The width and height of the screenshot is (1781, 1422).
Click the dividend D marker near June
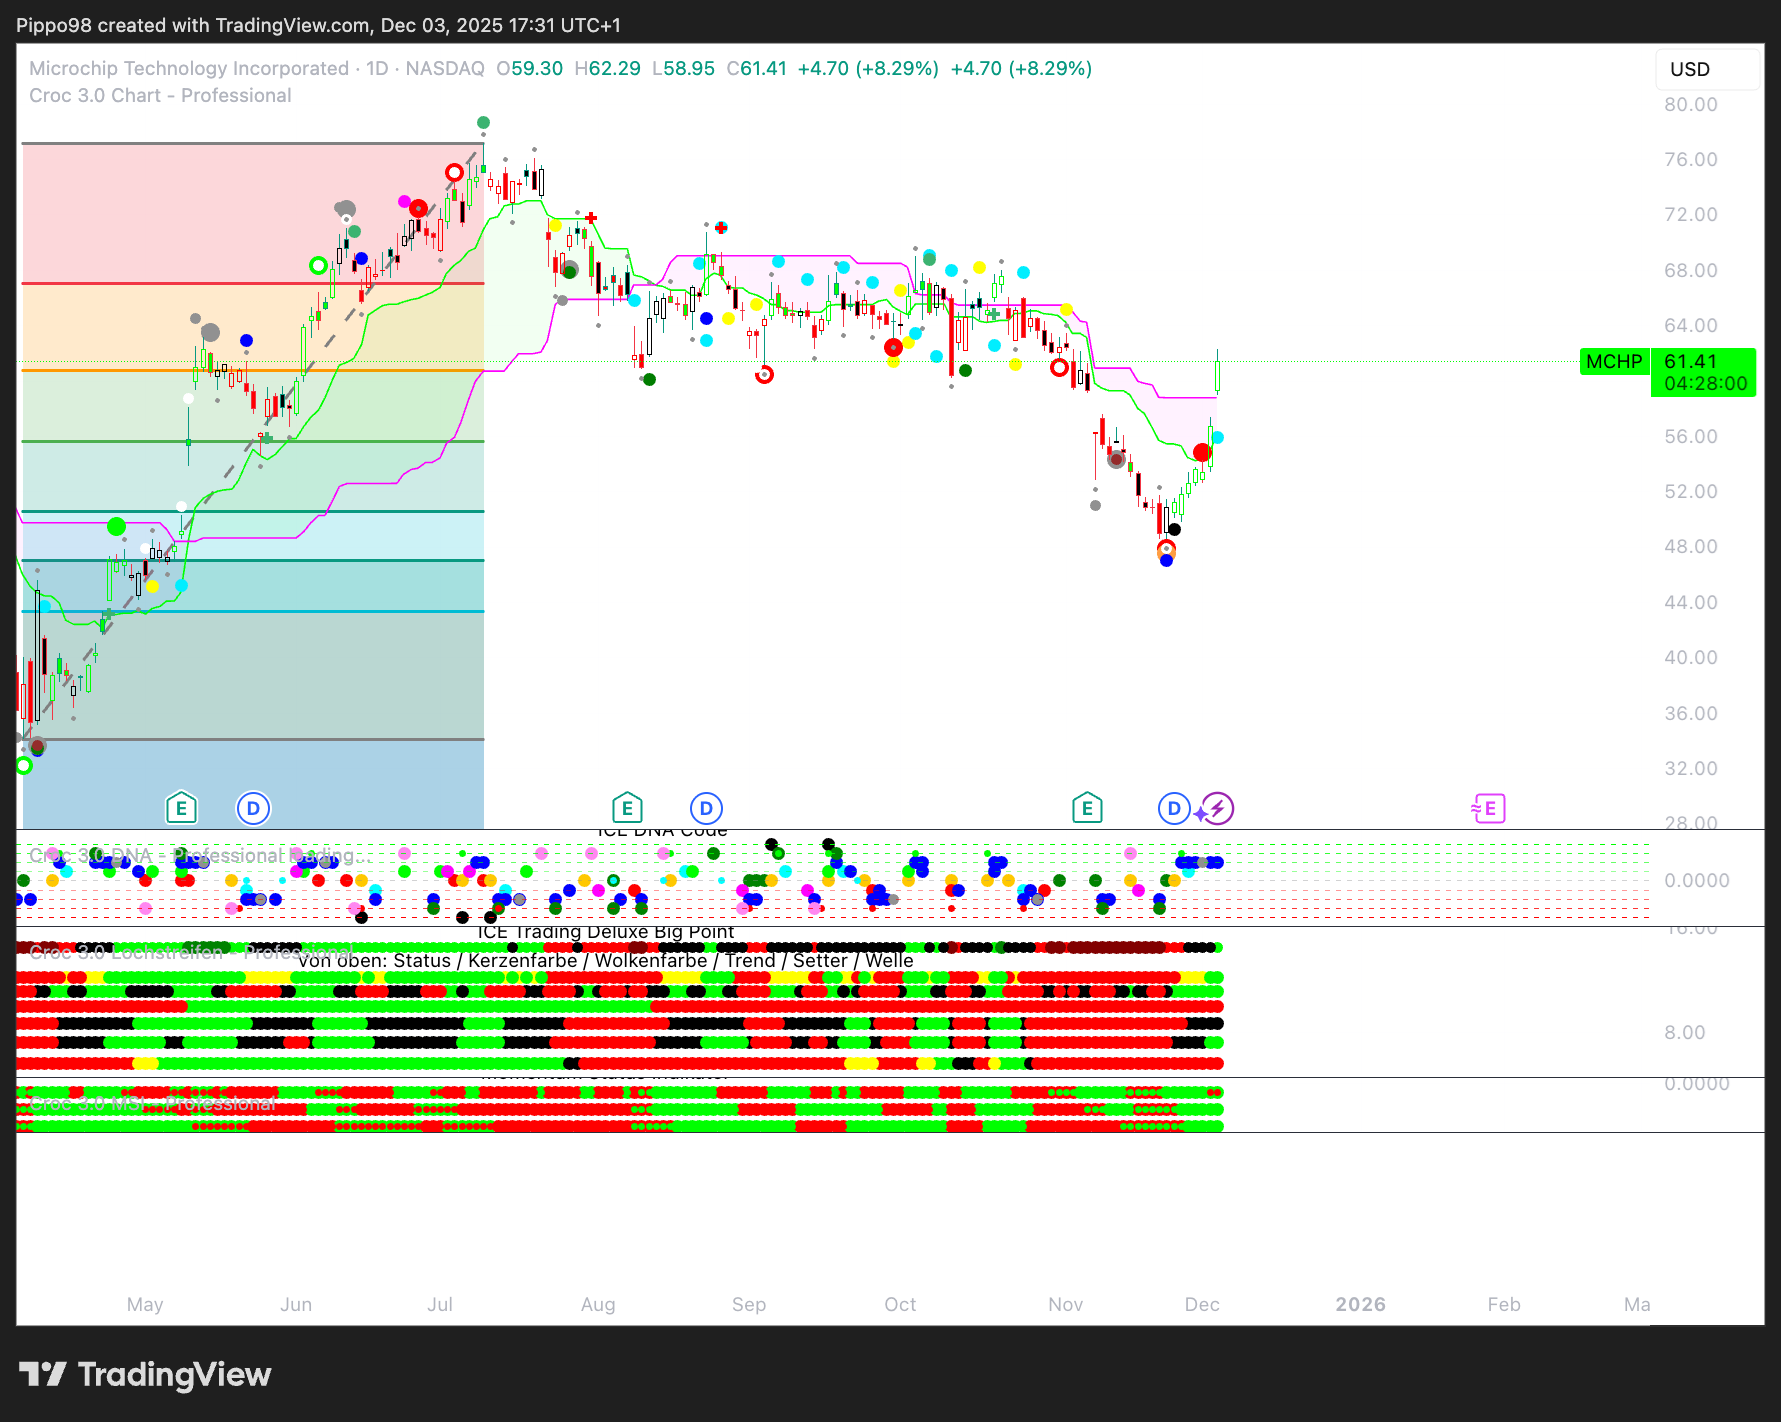pos(253,808)
